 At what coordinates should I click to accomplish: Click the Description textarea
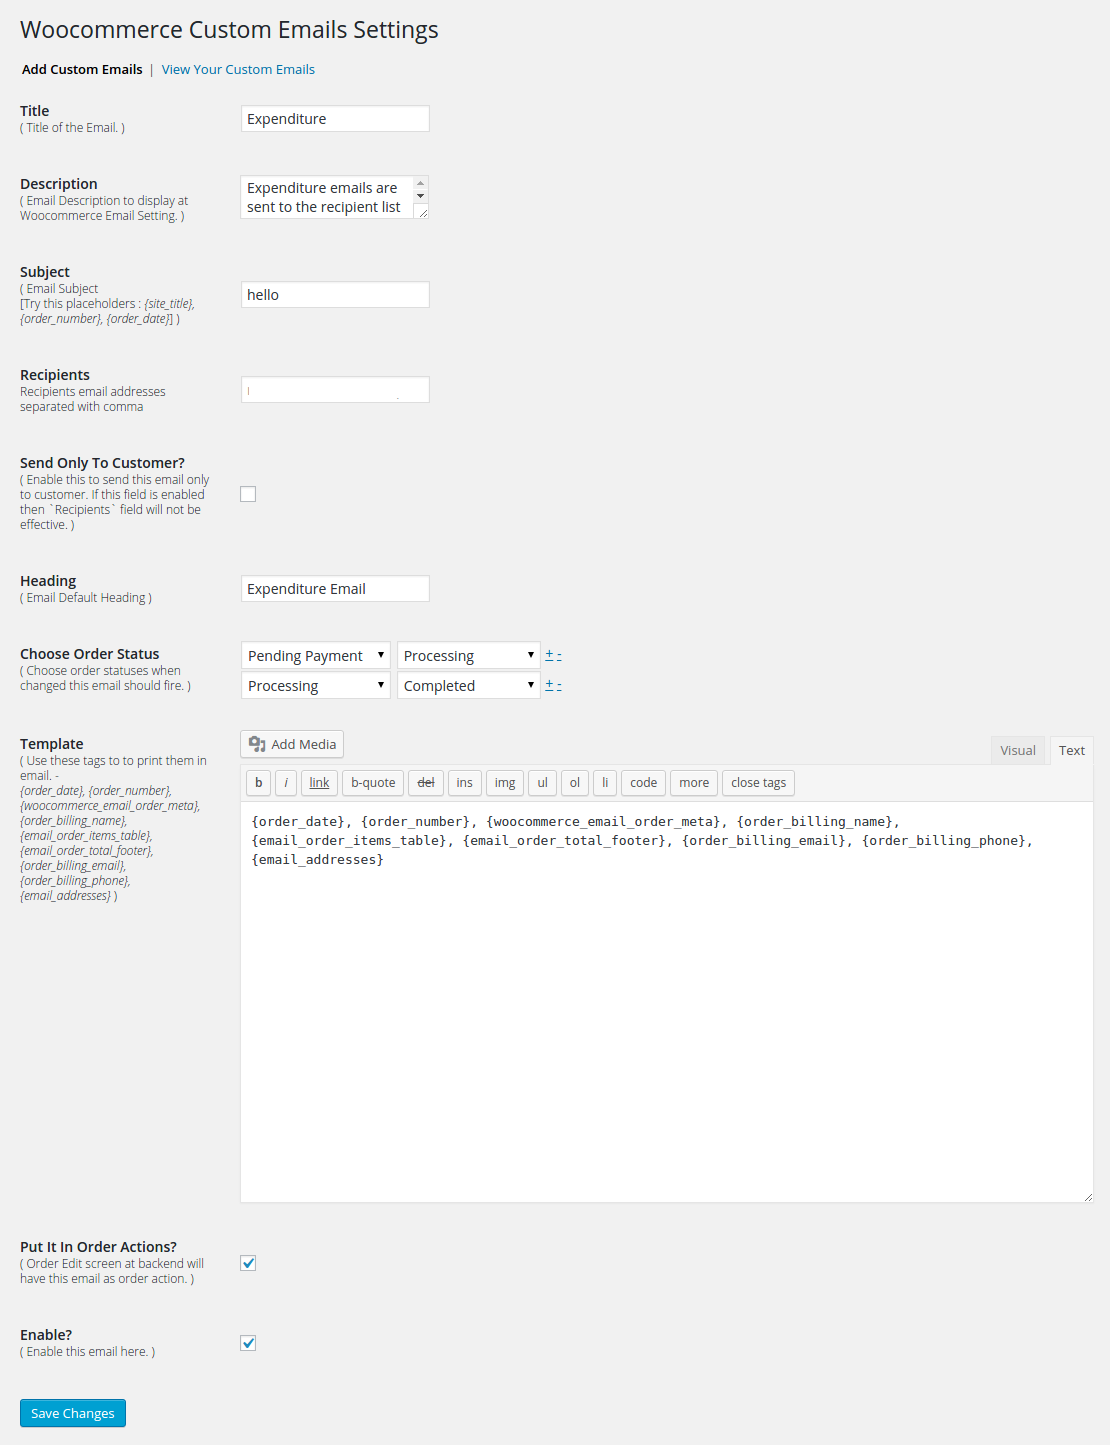click(326, 197)
